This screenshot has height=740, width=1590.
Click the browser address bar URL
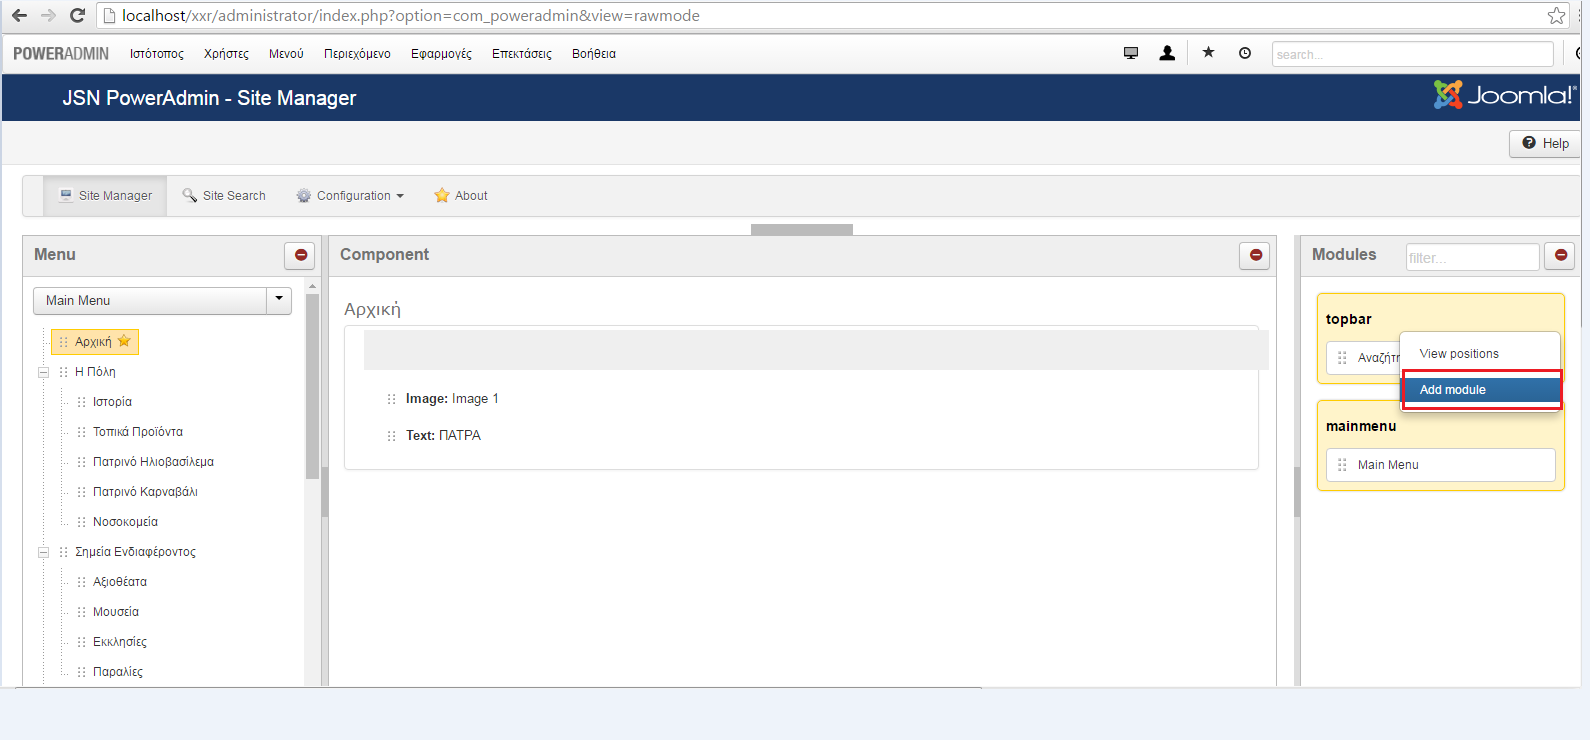(x=411, y=16)
